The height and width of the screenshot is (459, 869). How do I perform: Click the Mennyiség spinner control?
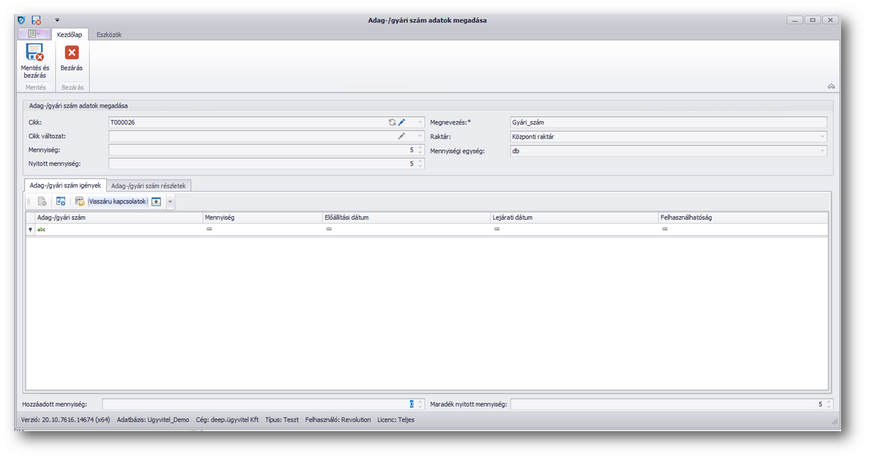point(420,150)
